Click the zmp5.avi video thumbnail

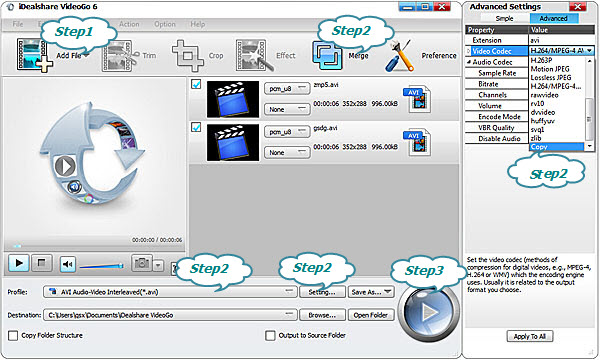tap(233, 99)
